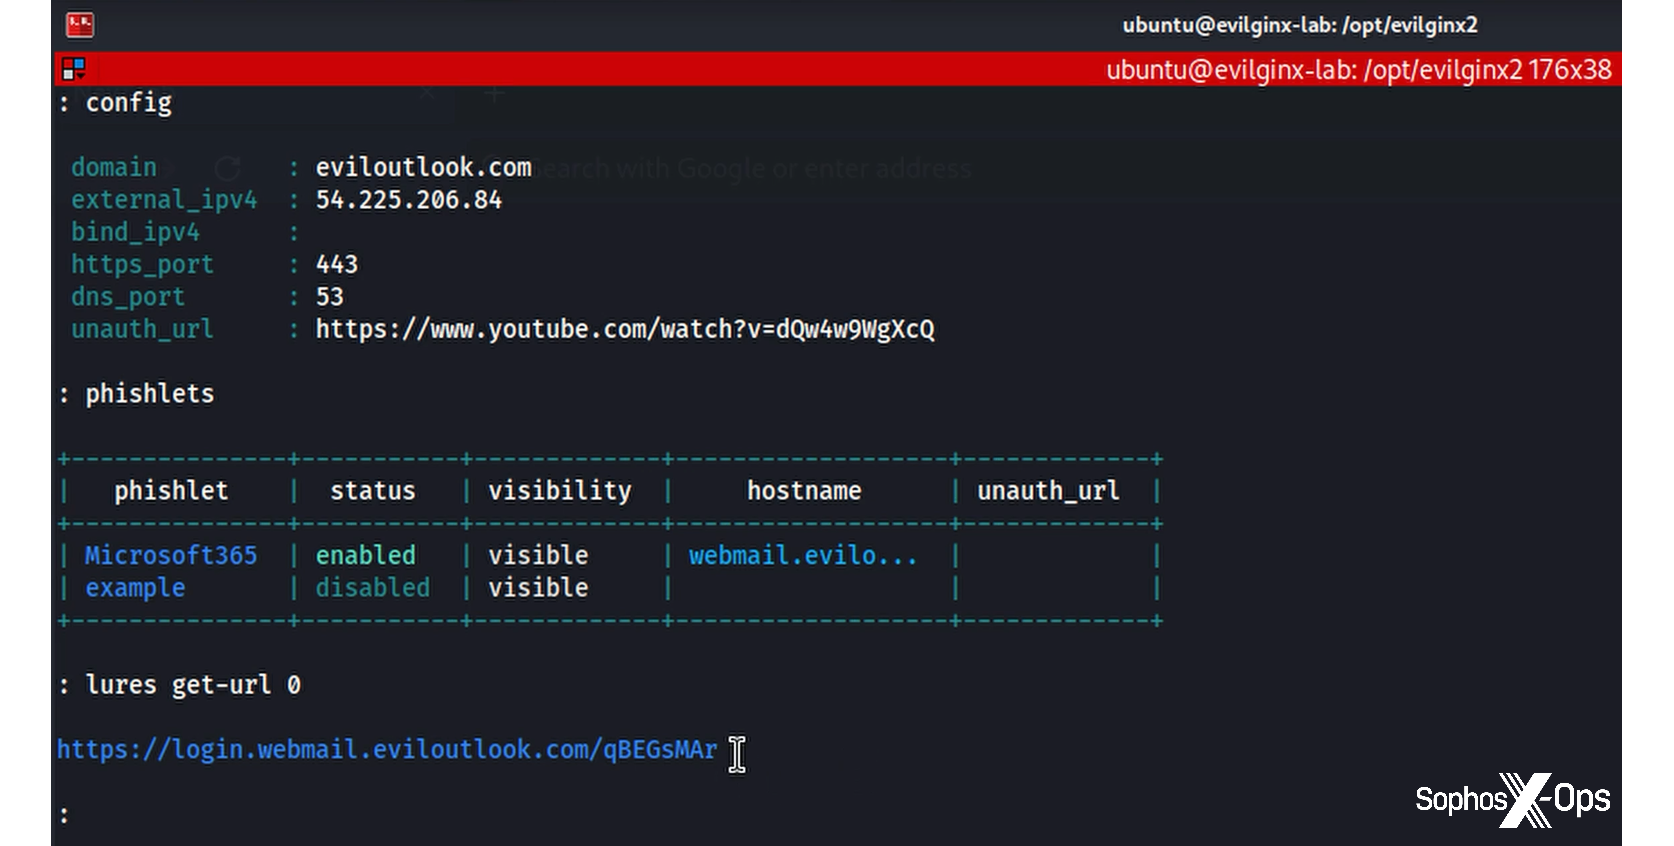Select the IP address "54.225.206.84"
The height and width of the screenshot is (846, 1674).
409,200
